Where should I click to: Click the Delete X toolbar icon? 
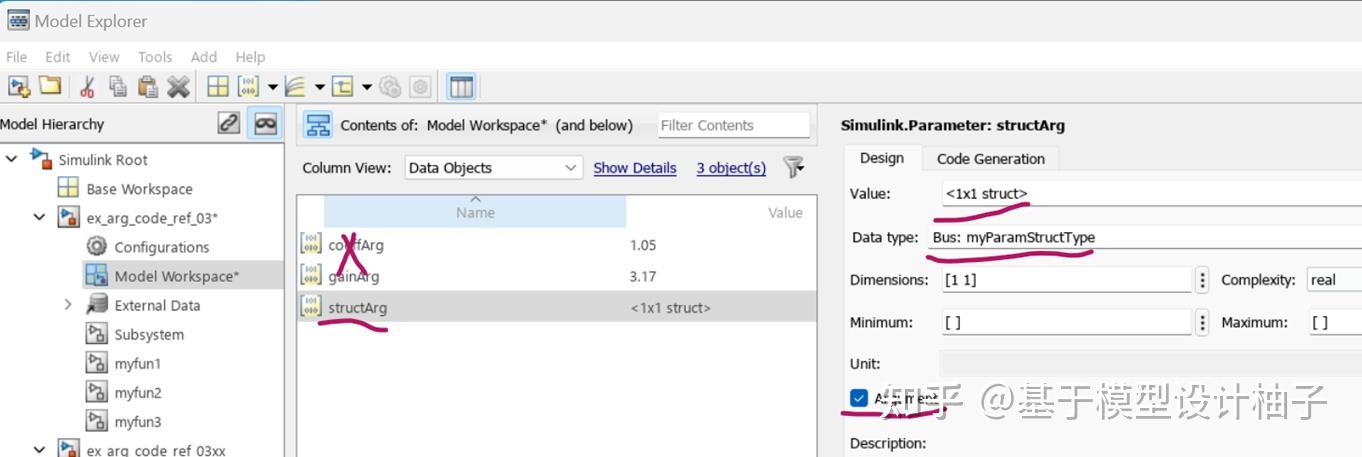178,87
